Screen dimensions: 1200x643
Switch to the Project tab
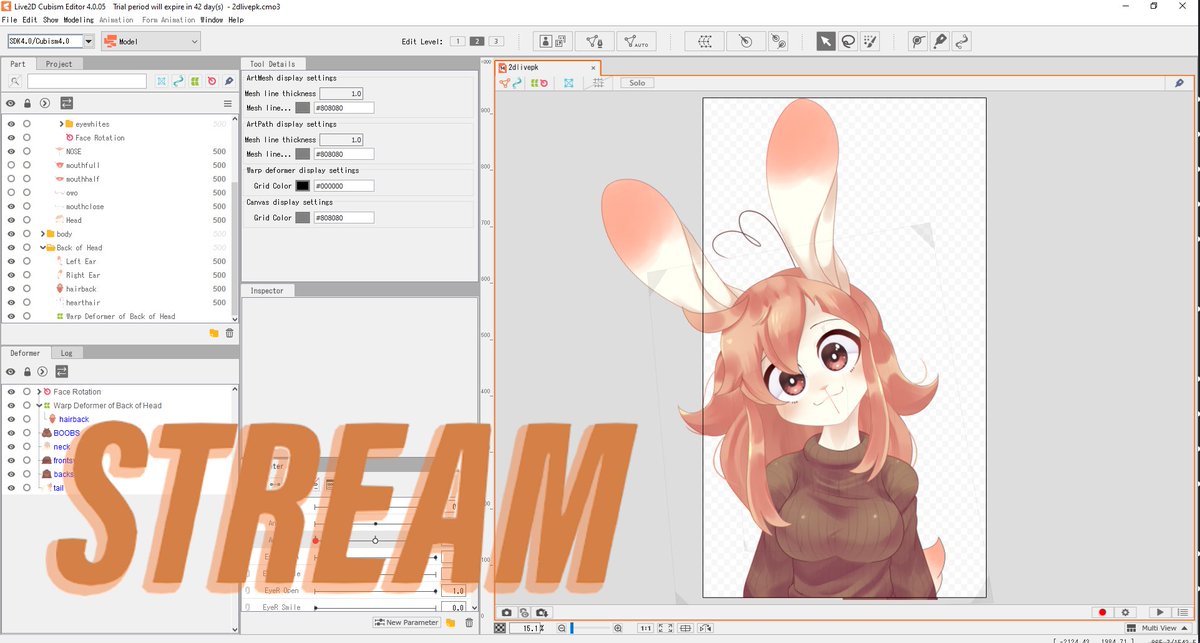click(59, 64)
